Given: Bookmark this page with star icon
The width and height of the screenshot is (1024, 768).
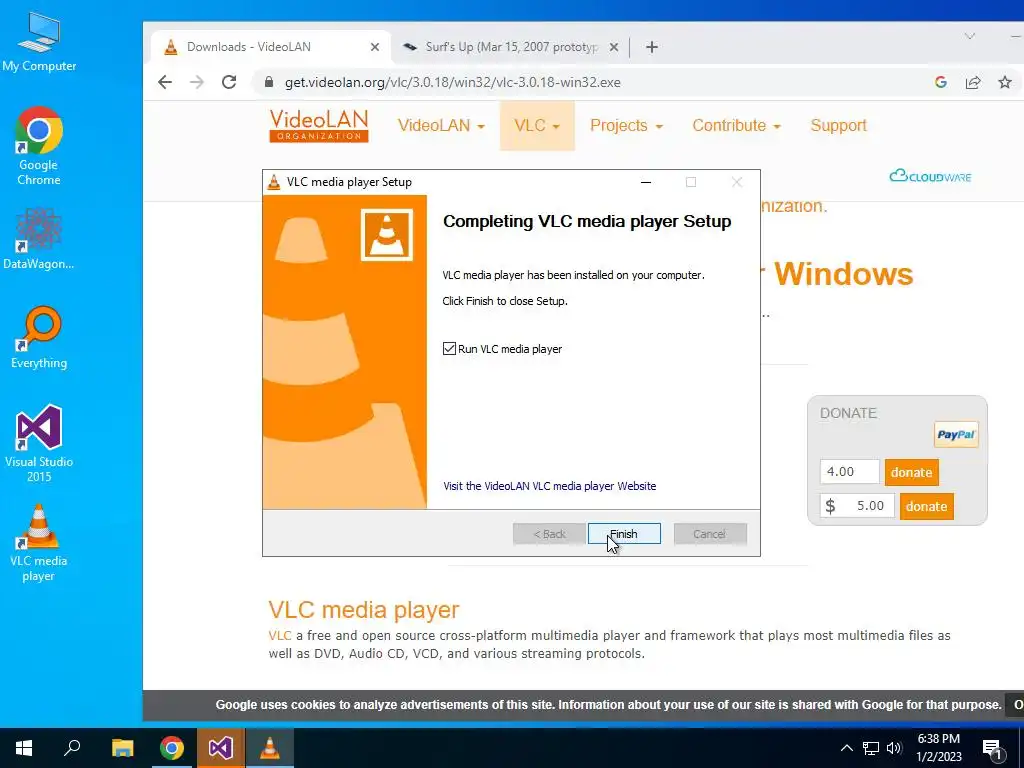Looking at the screenshot, I should tap(1004, 82).
